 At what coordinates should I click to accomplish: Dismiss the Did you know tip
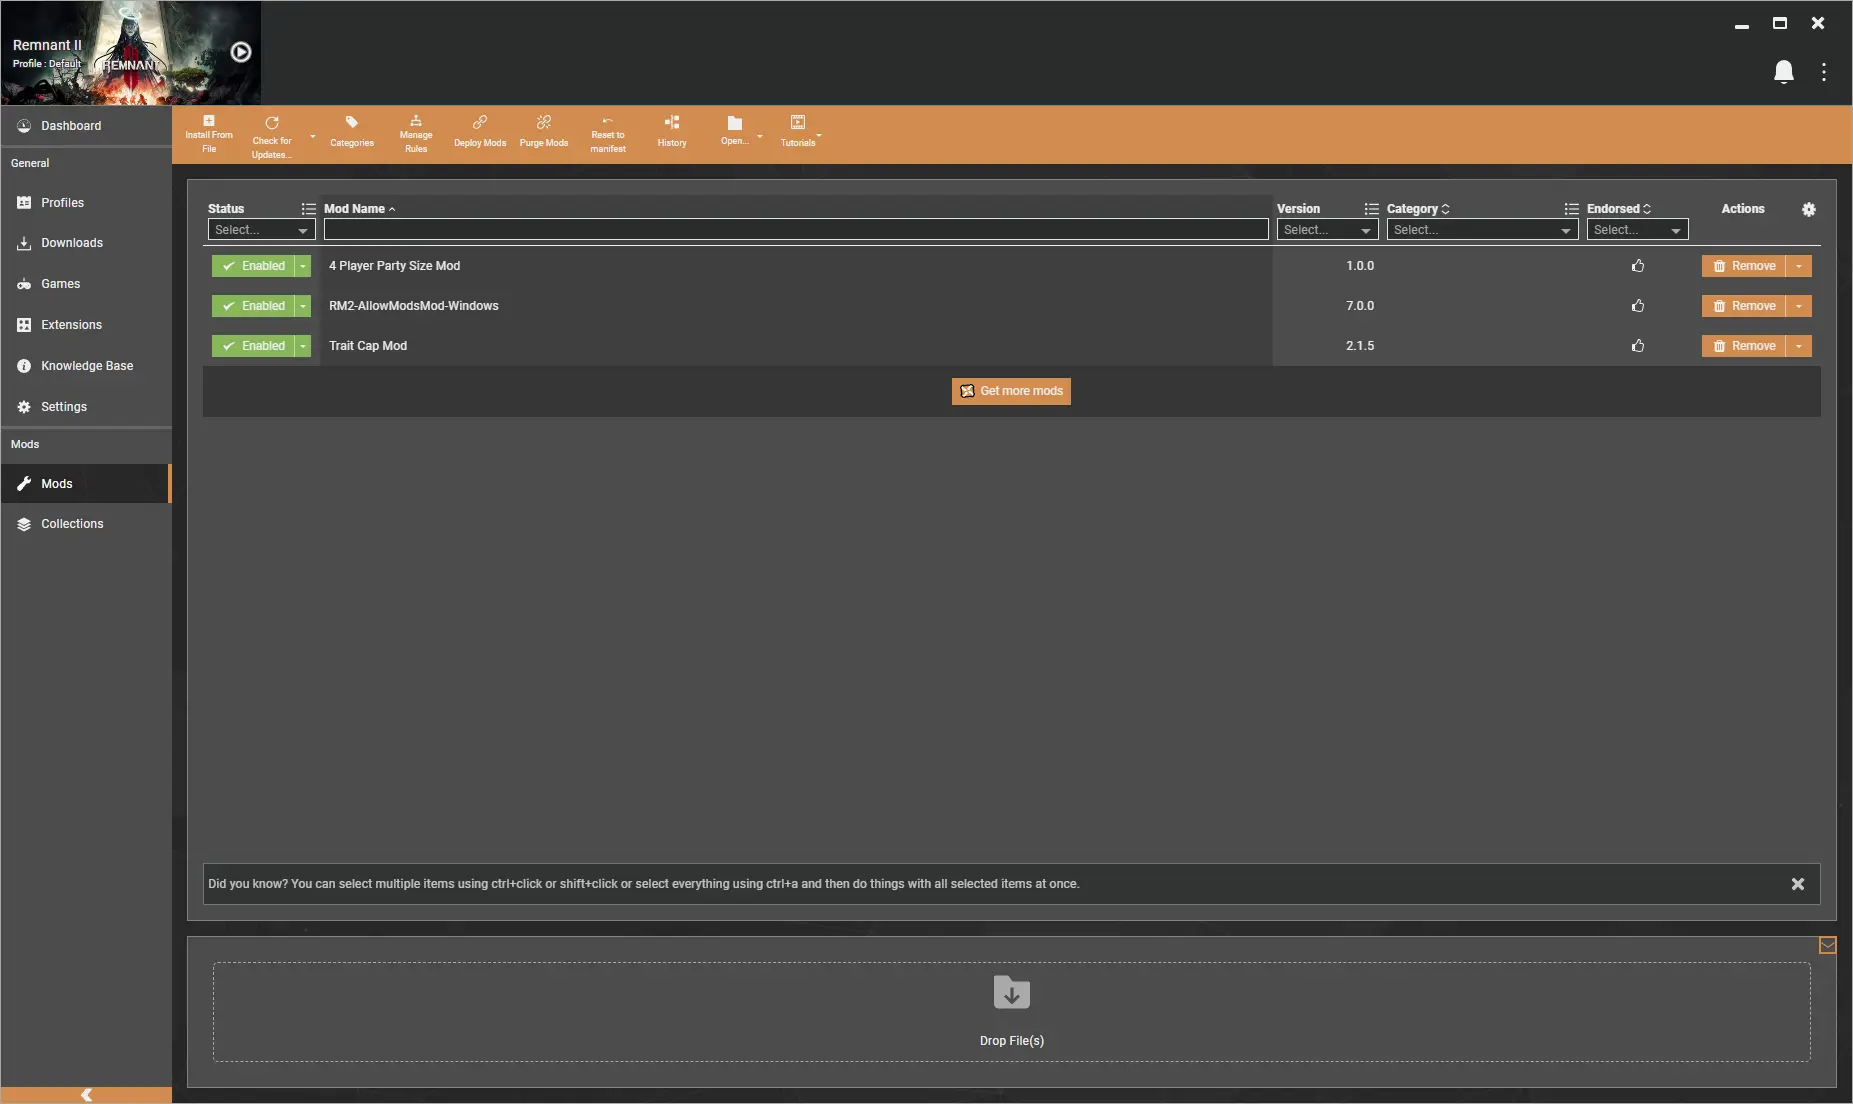1797,884
